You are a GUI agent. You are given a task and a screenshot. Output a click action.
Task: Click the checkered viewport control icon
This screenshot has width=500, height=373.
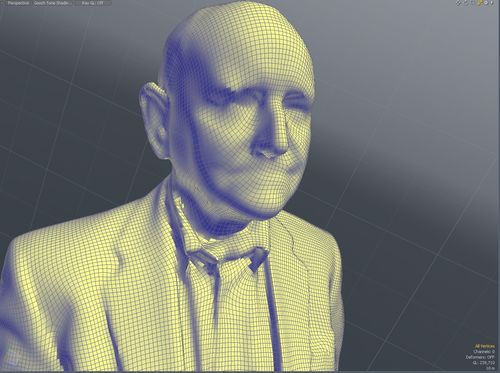(459, 3)
